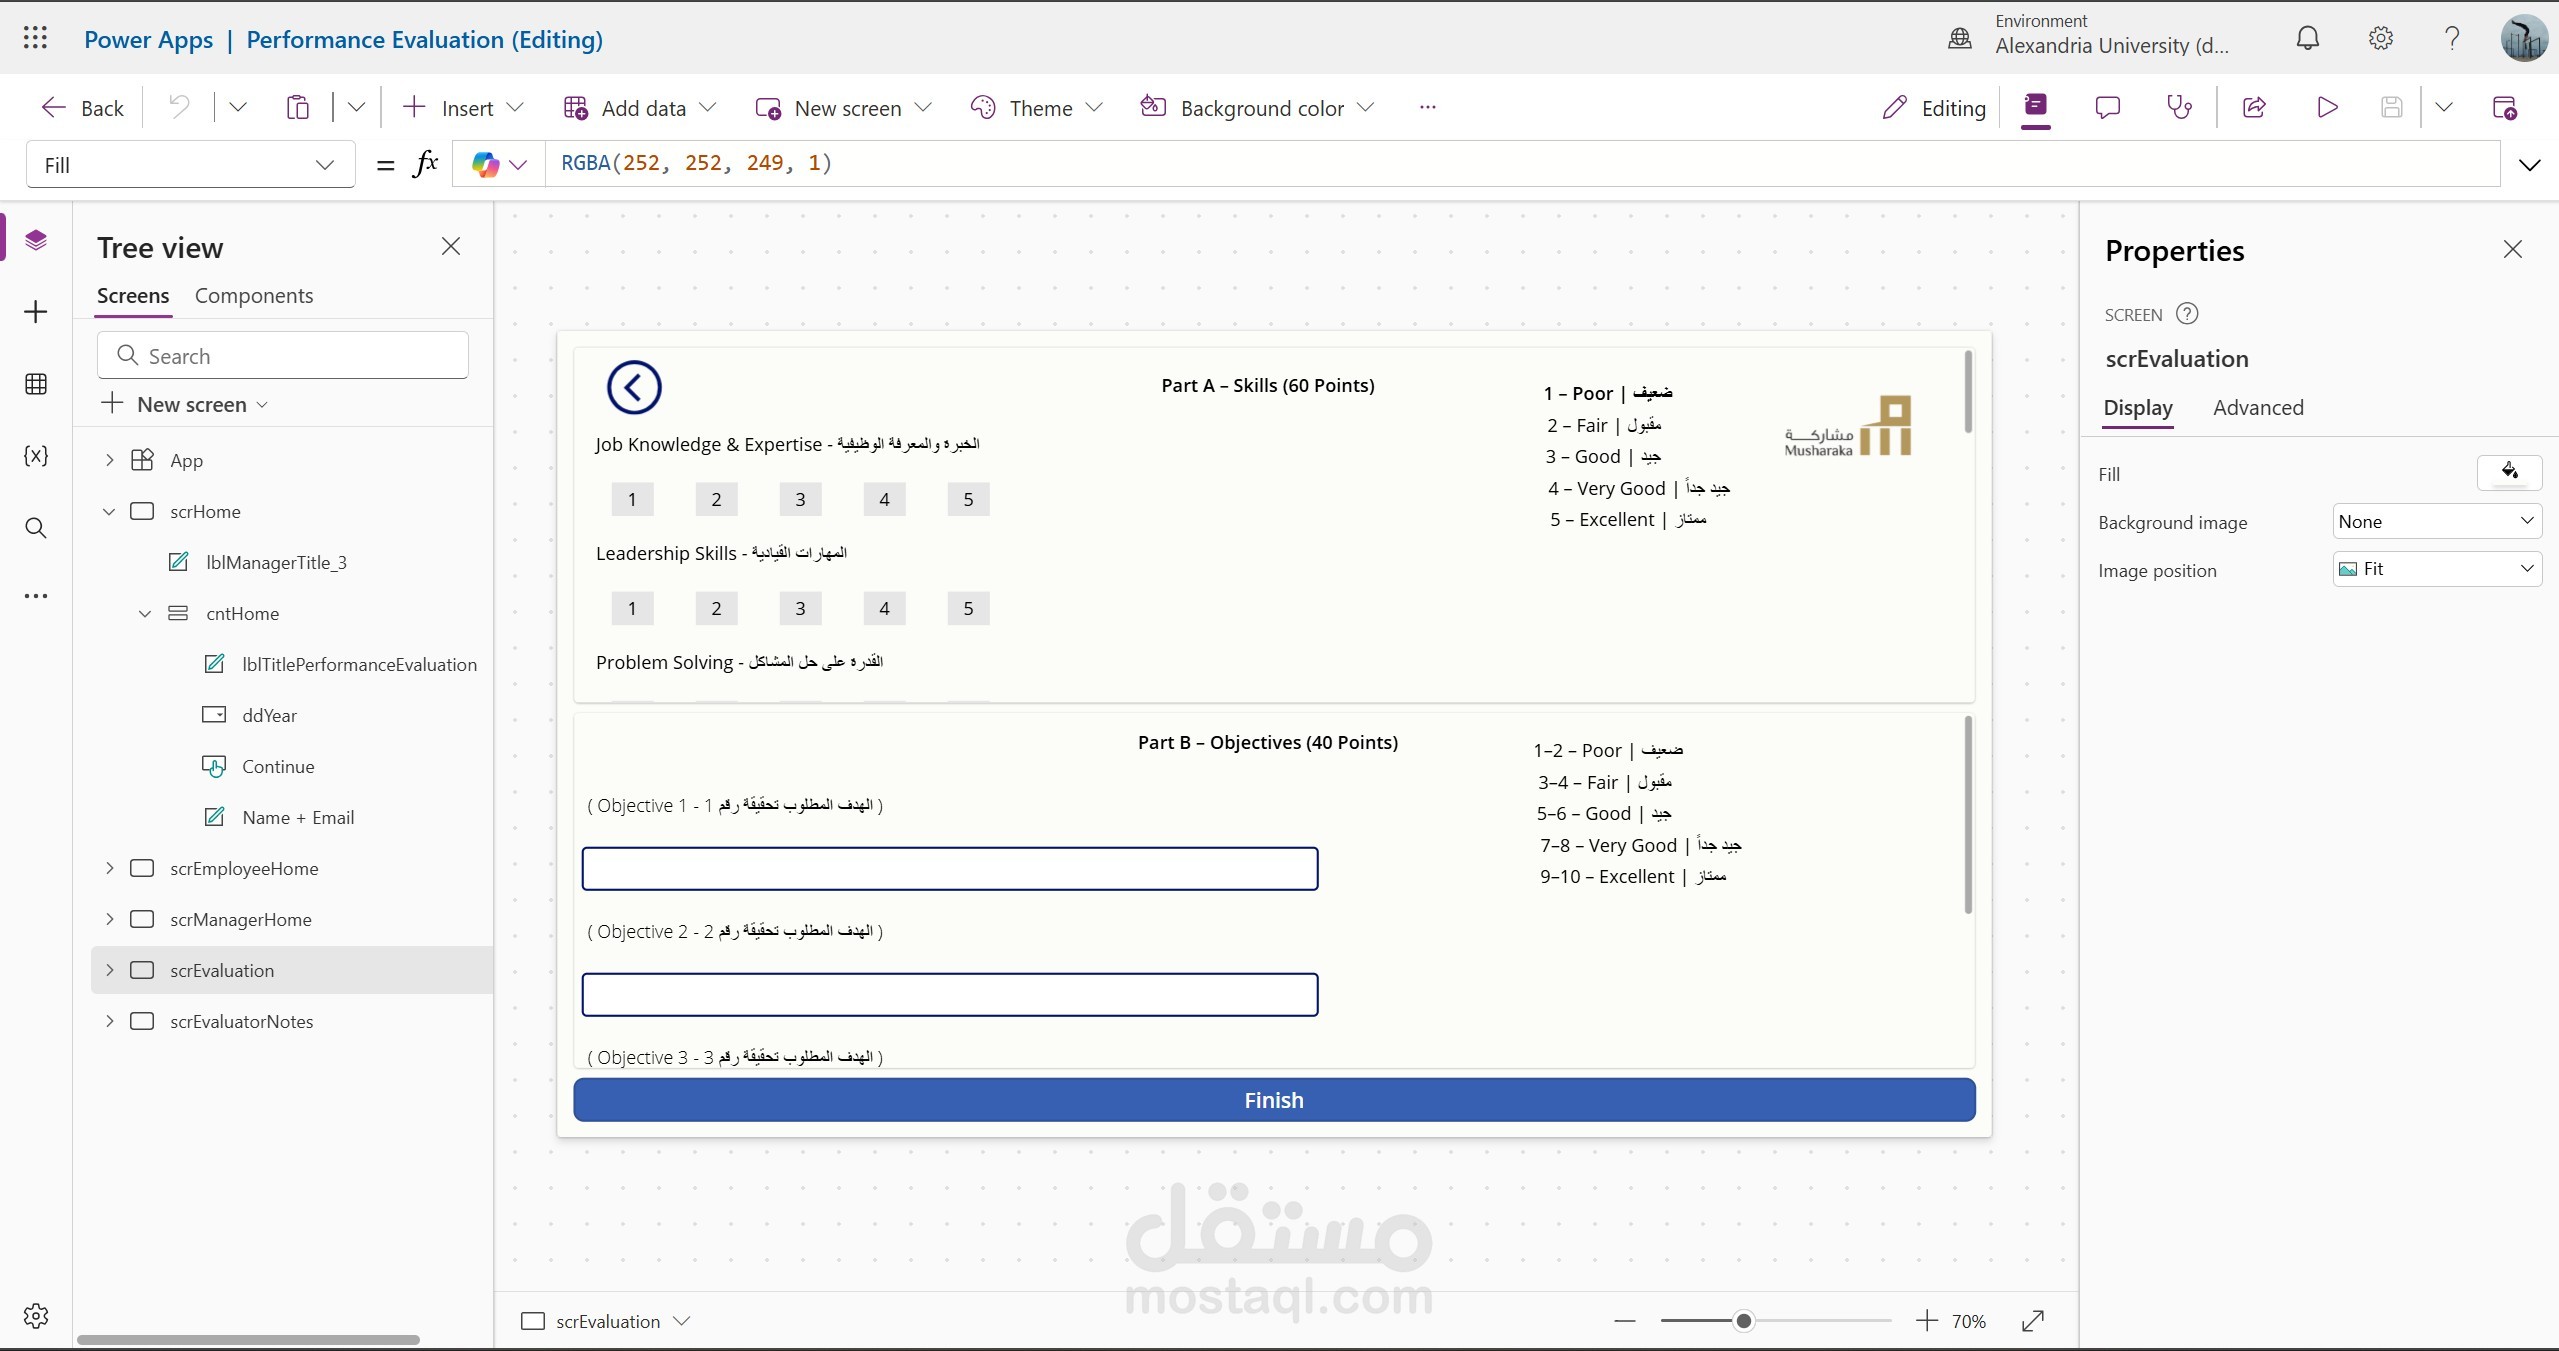Image resolution: width=2559 pixels, height=1351 pixels.
Task: Open Power Apps settings gear in the top bar
Action: (2380, 38)
